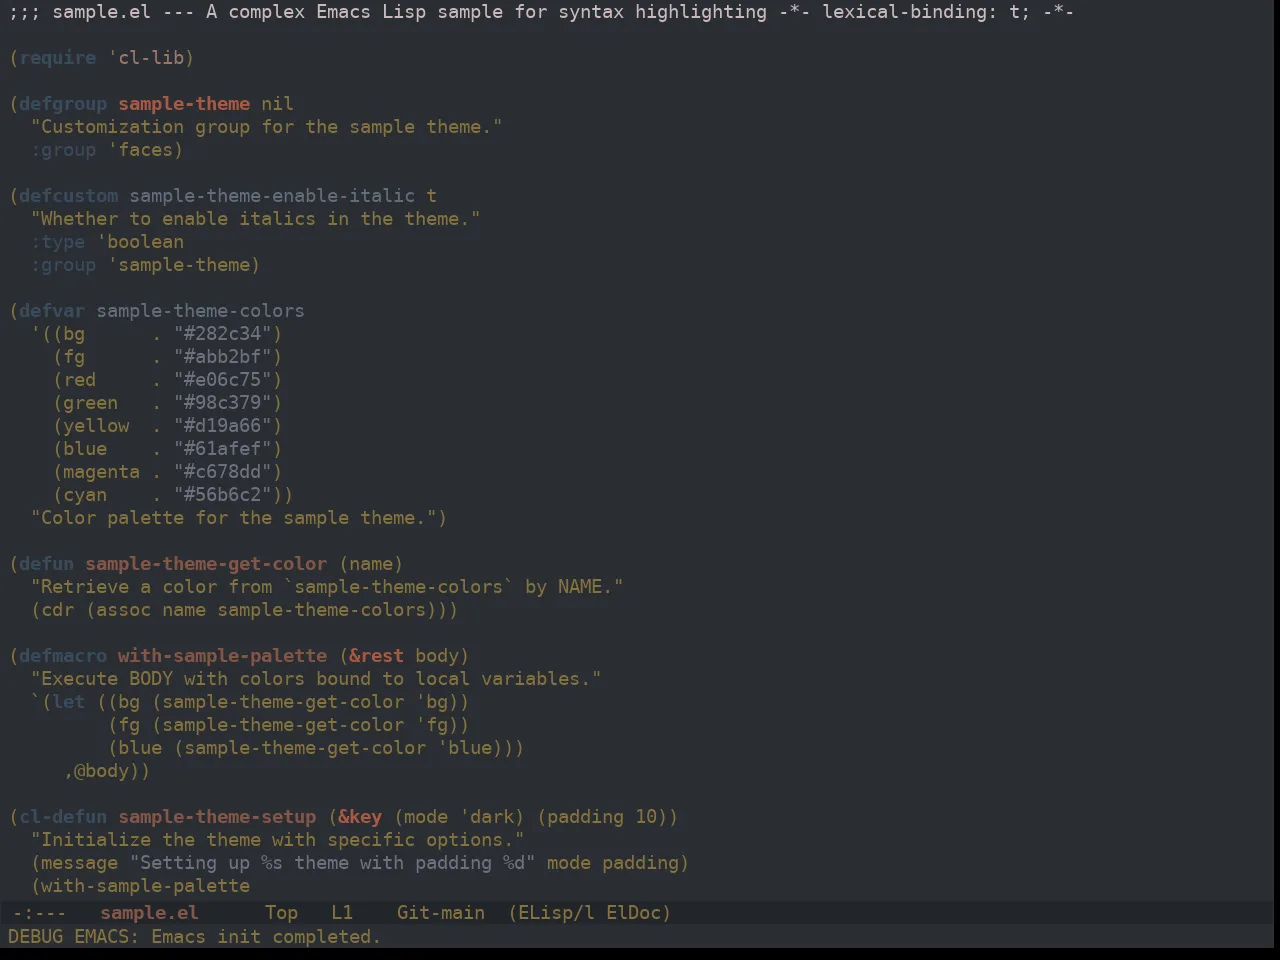Click the Git-main indicator in mode line
This screenshot has height=960, width=1280.
point(441,912)
